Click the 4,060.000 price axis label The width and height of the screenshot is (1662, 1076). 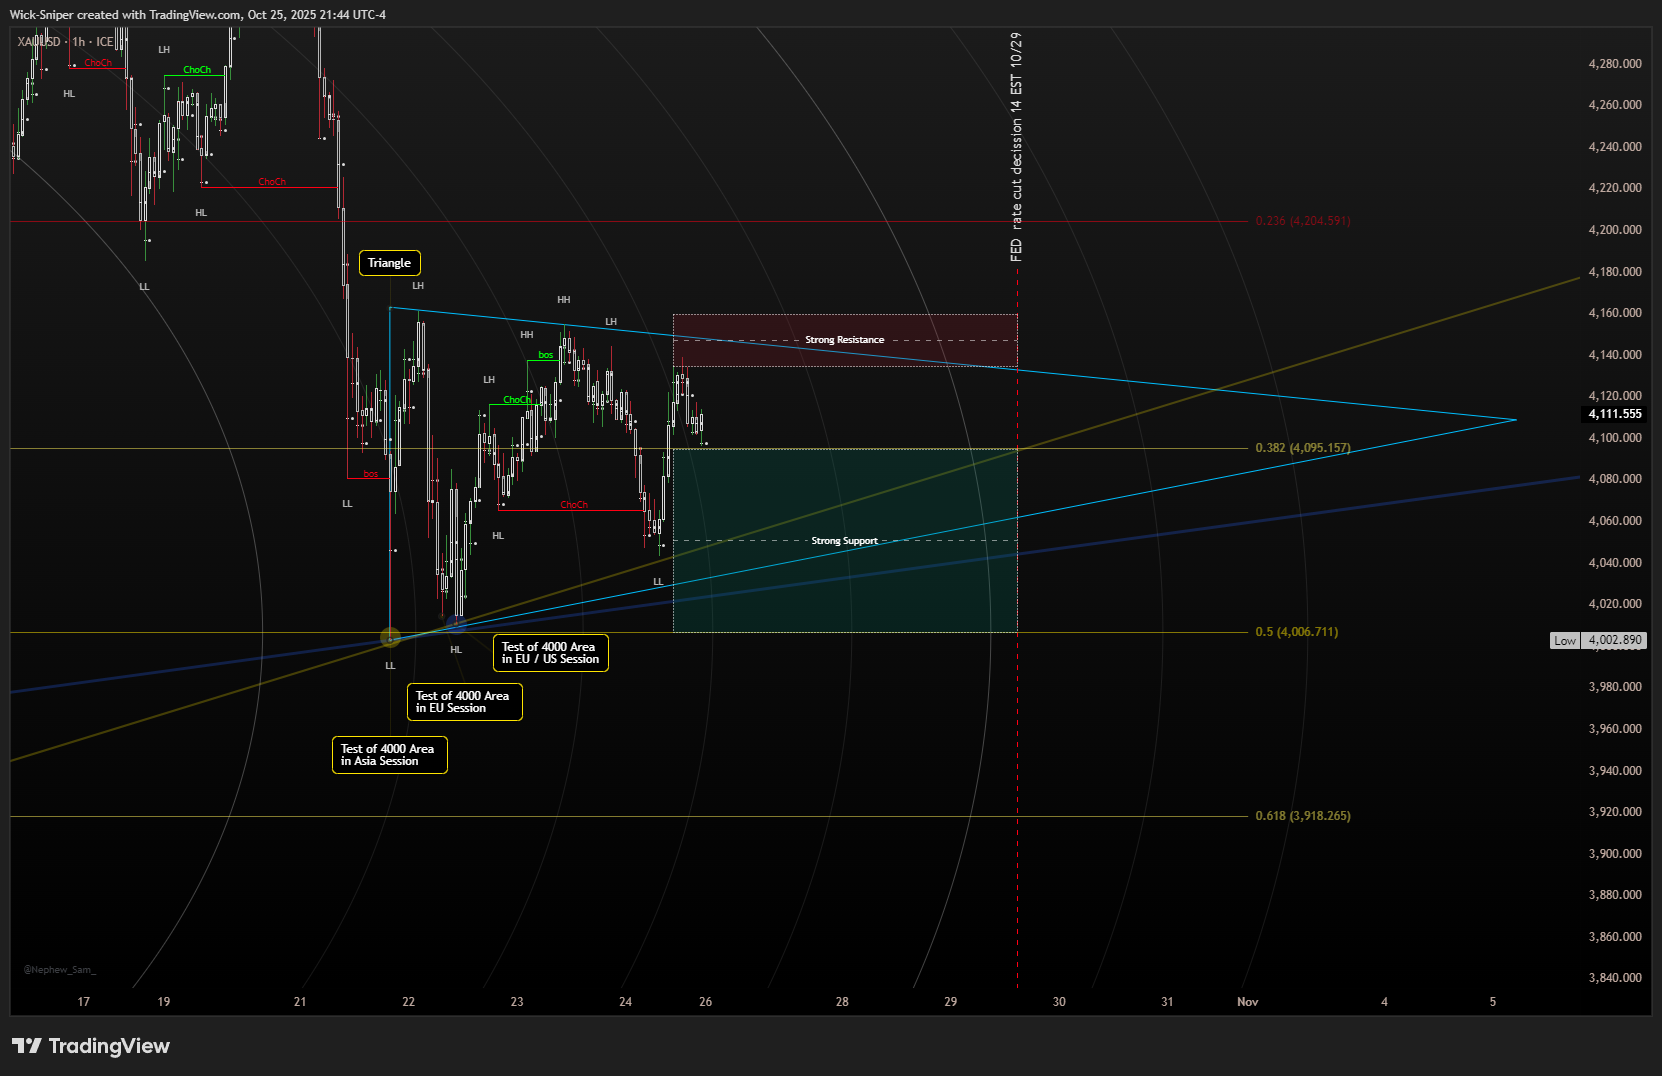click(1615, 521)
